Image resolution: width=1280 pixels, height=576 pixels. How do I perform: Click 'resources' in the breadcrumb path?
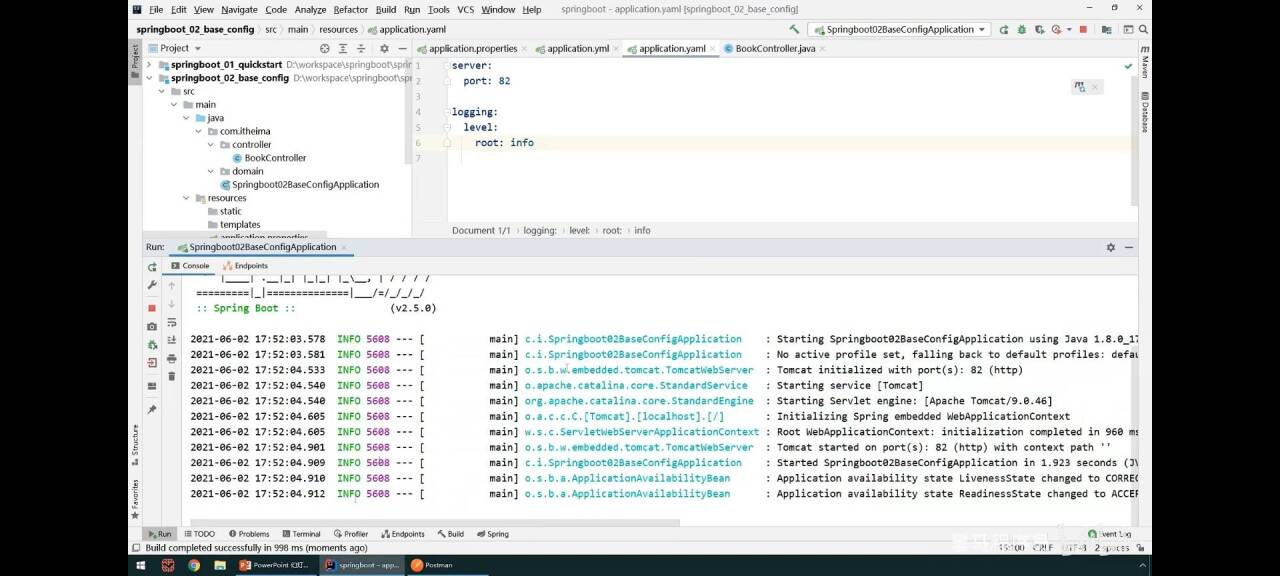pyautogui.click(x=338, y=30)
